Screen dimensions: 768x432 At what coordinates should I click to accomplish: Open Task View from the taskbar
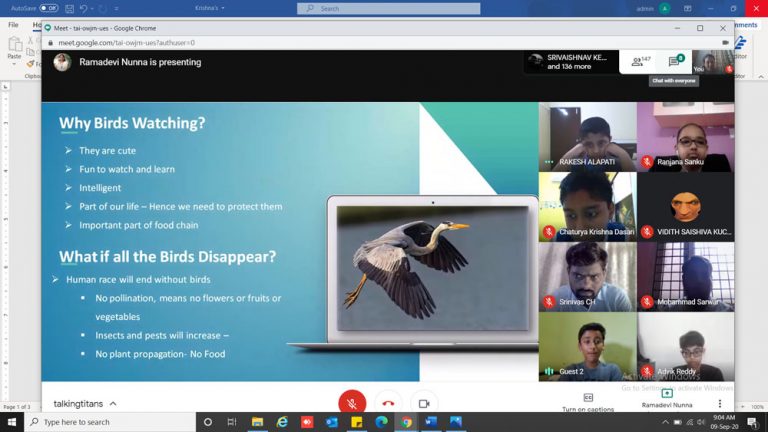[233, 423]
